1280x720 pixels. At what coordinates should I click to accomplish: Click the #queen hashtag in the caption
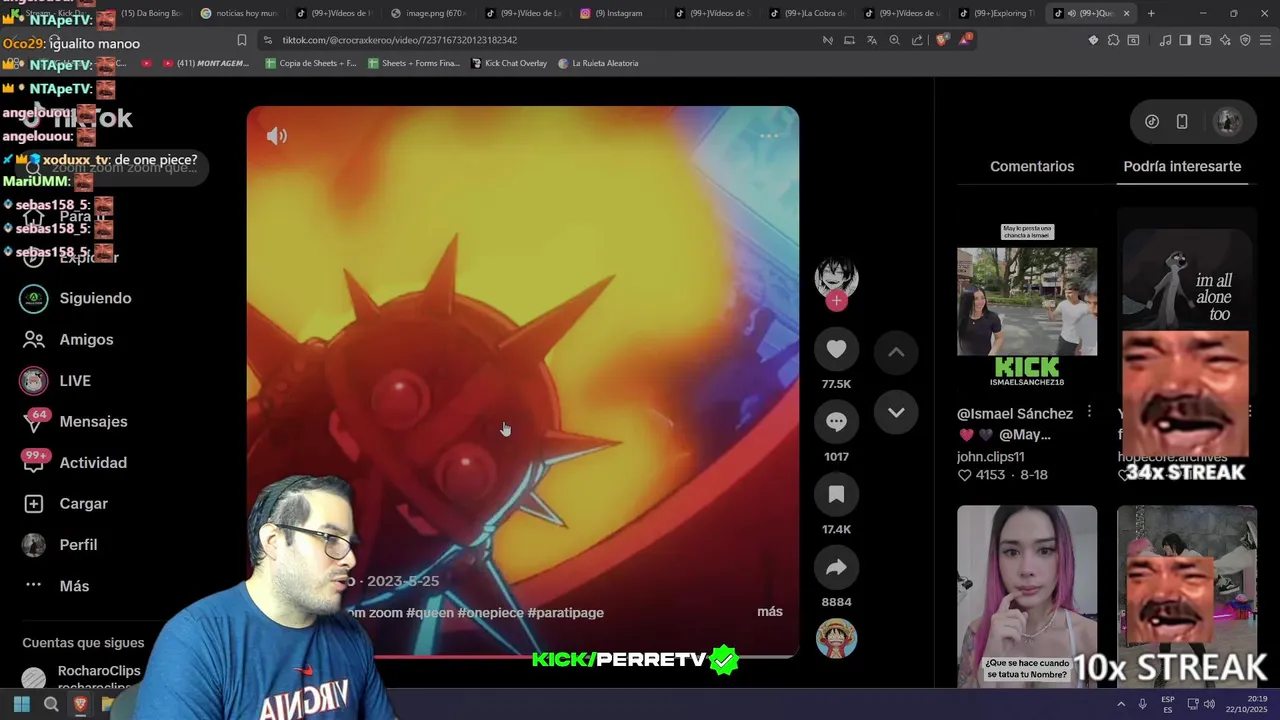tap(429, 612)
